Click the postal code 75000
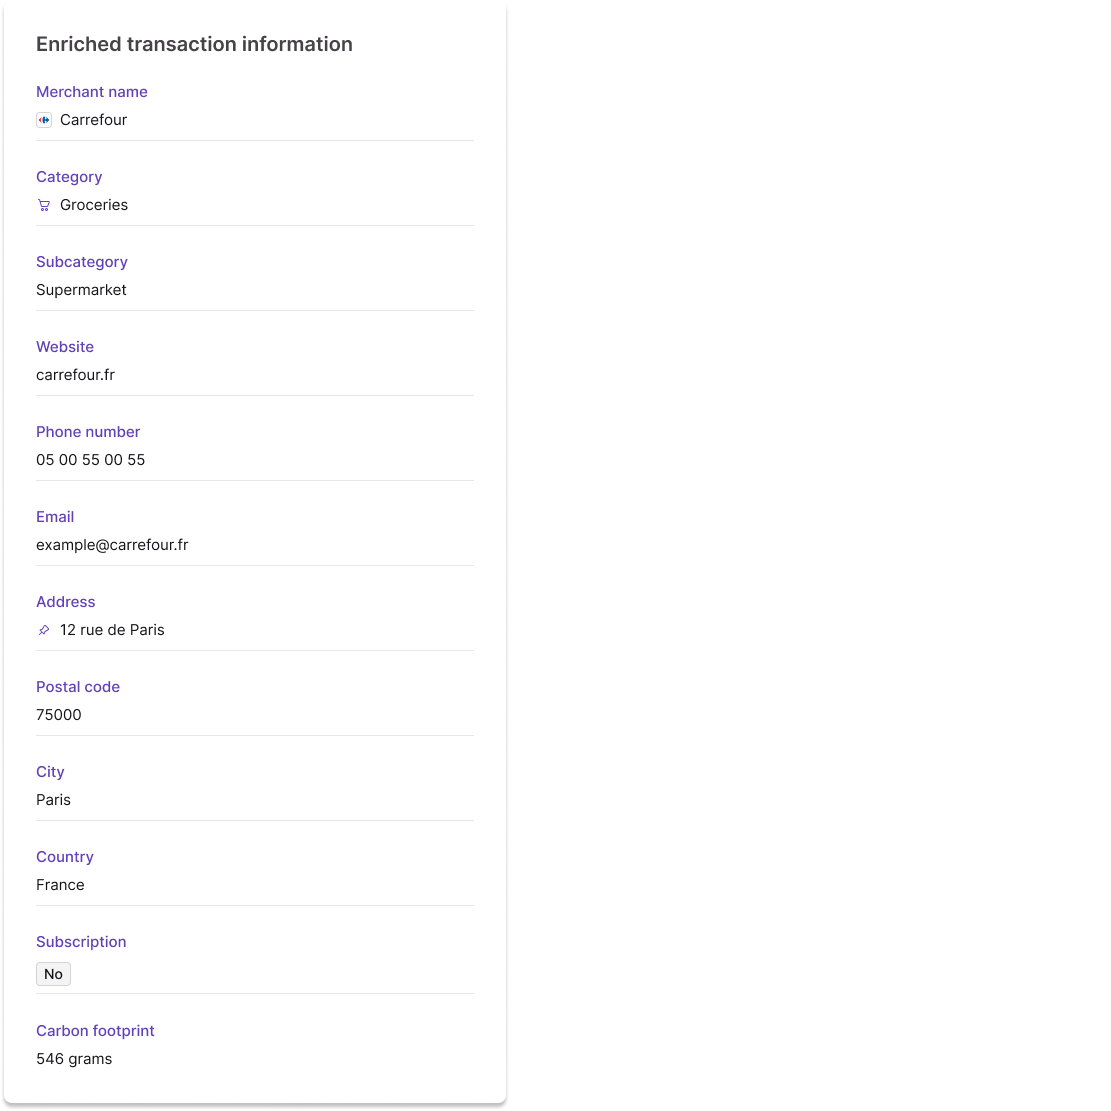The height and width of the screenshot is (1111, 1111). pyautogui.click(x=59, y=715)
